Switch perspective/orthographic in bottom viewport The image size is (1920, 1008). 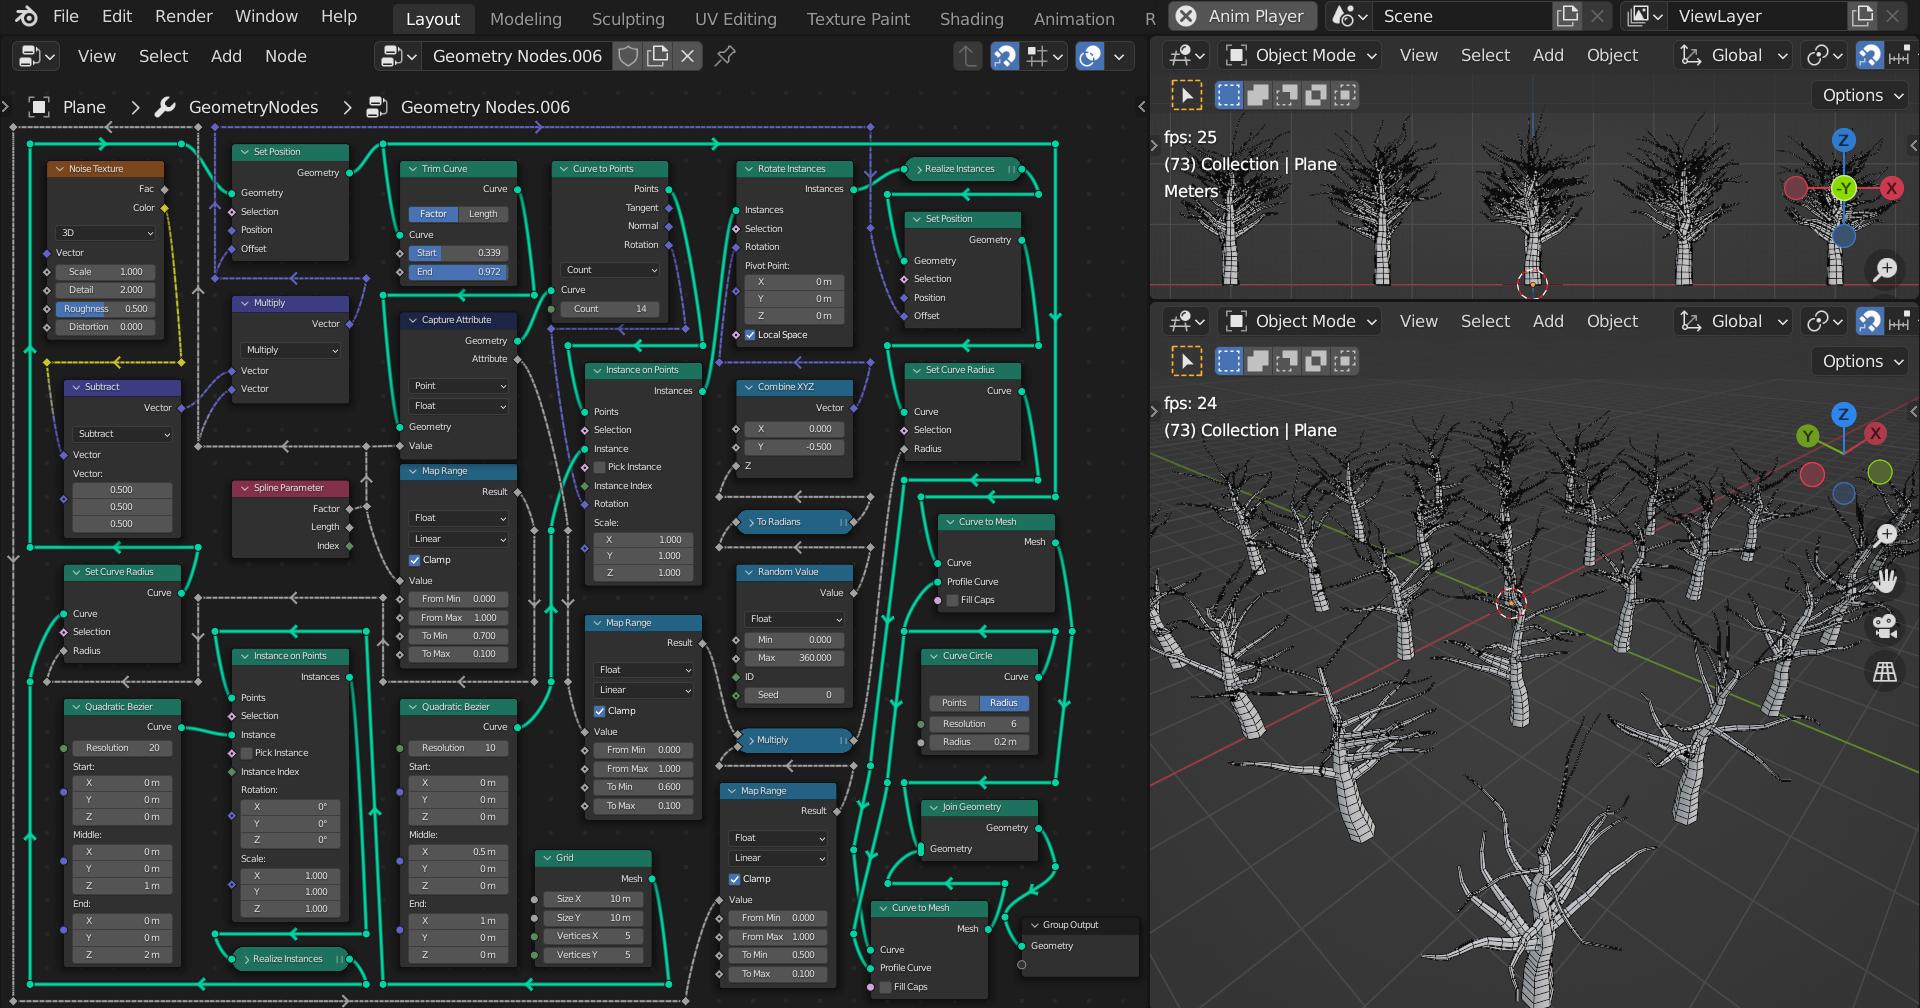tap(1885, 672)
